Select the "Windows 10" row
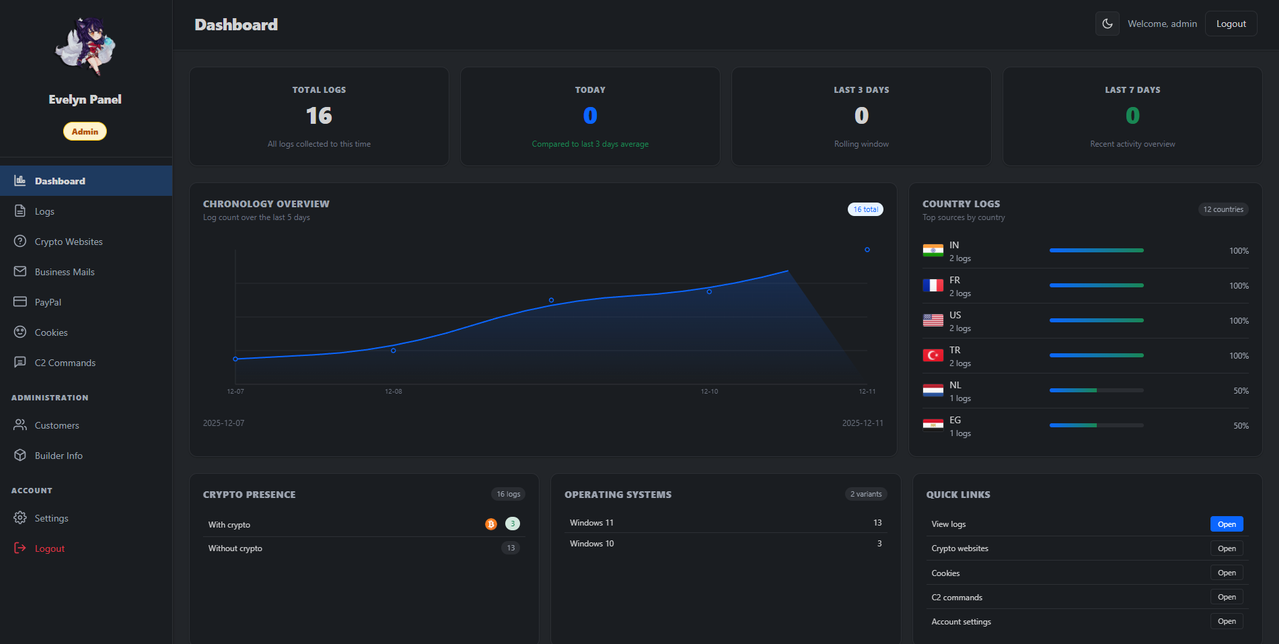The height and width of the screenshot is (644, 1279). (x=726, y=544)
